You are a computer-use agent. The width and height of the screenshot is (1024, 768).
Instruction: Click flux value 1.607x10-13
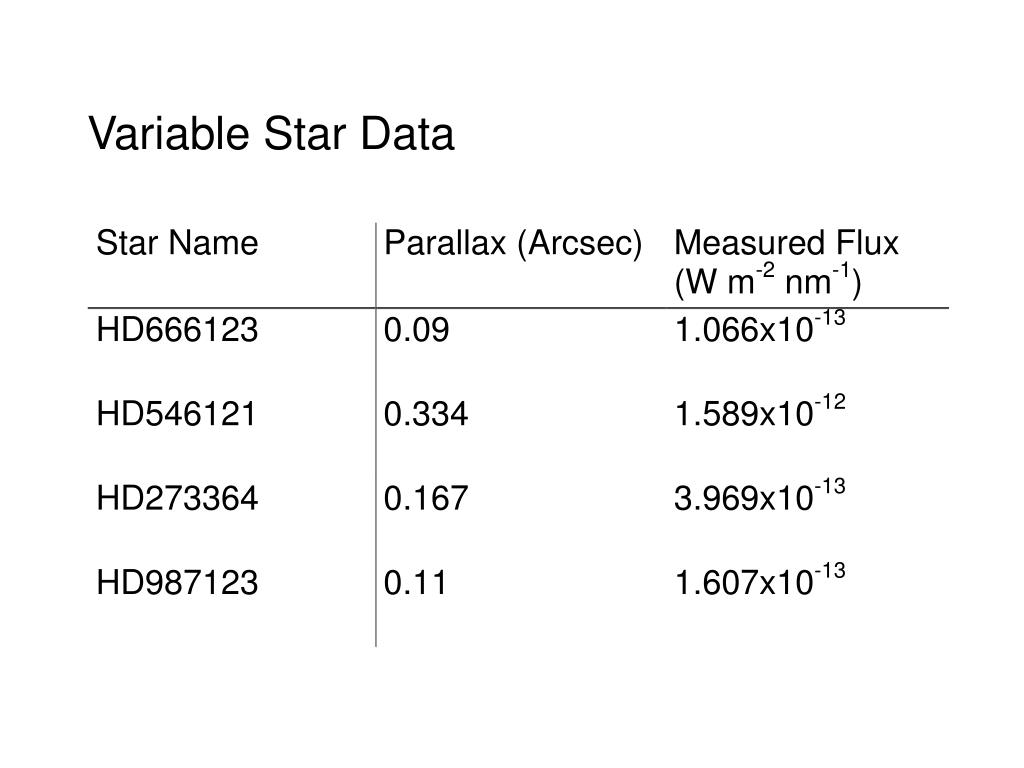point(760,579)
